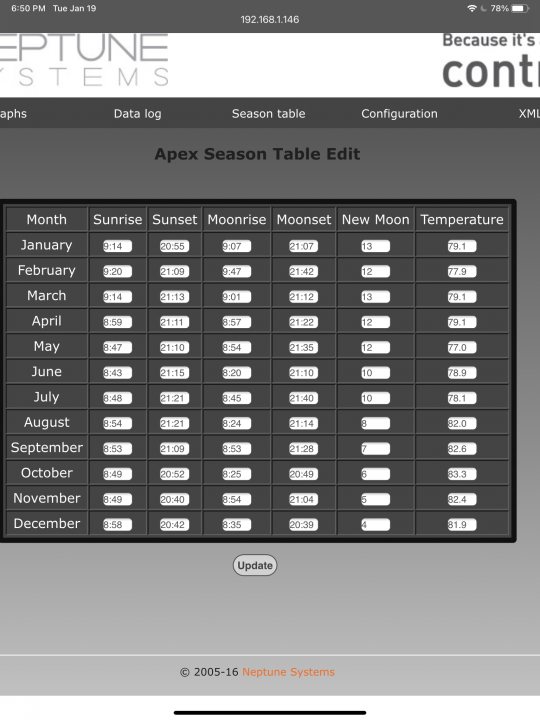This screenshot has height=720, width=540.
Task: Edit May Sunset field
Action: (x=174, y=347)
